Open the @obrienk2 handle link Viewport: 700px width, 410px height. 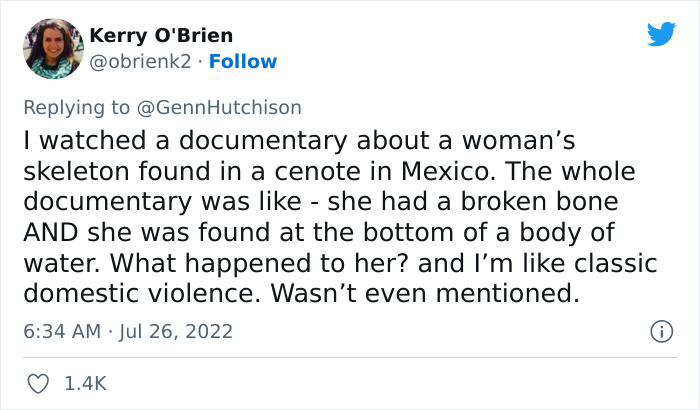(139, 61)
